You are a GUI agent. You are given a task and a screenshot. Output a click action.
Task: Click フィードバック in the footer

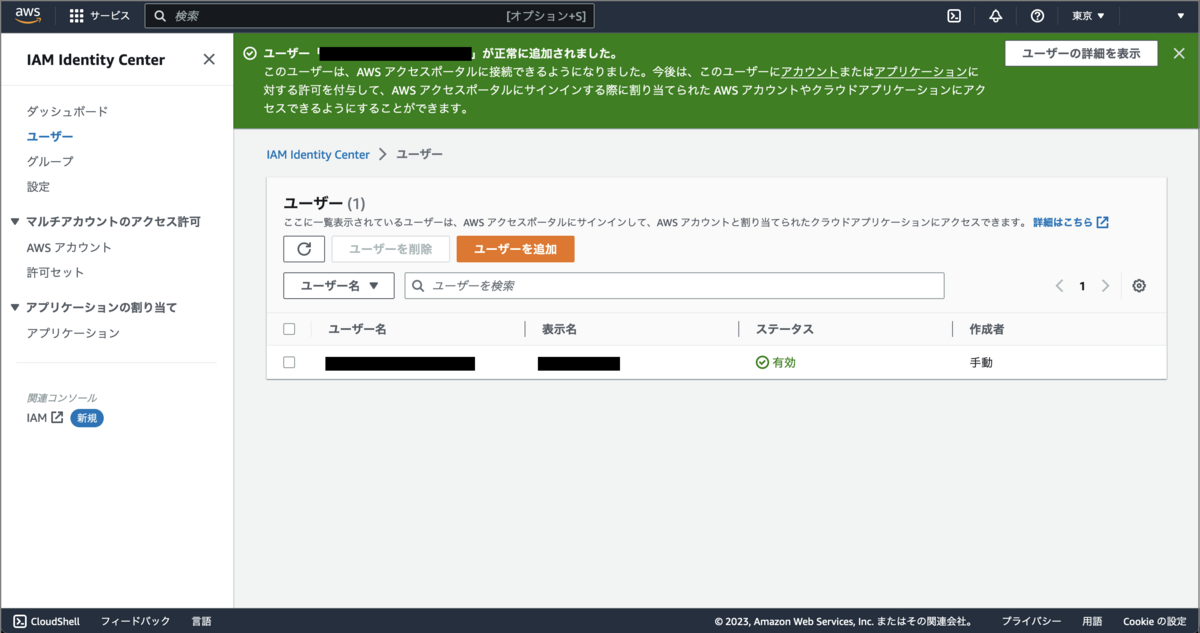[x=135, y=621]
